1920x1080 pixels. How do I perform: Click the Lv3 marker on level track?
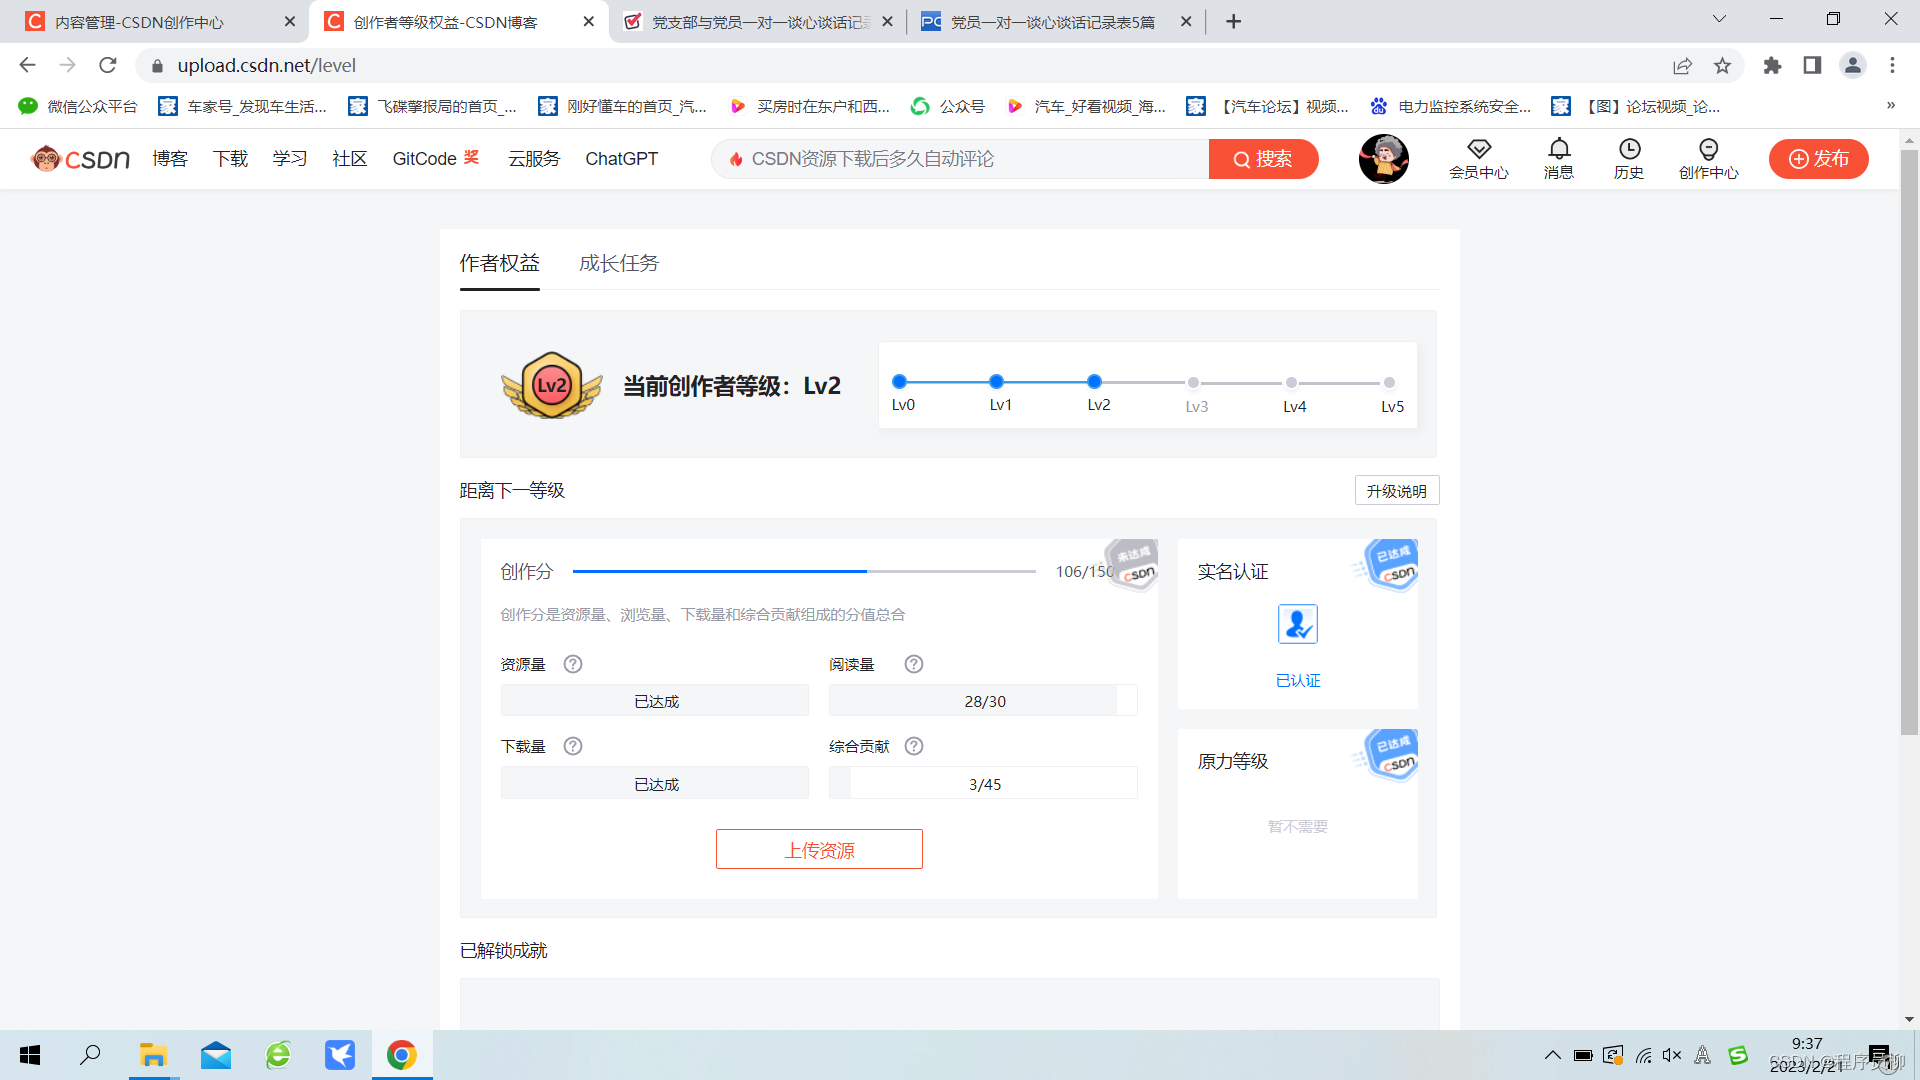pos(1194,382)
